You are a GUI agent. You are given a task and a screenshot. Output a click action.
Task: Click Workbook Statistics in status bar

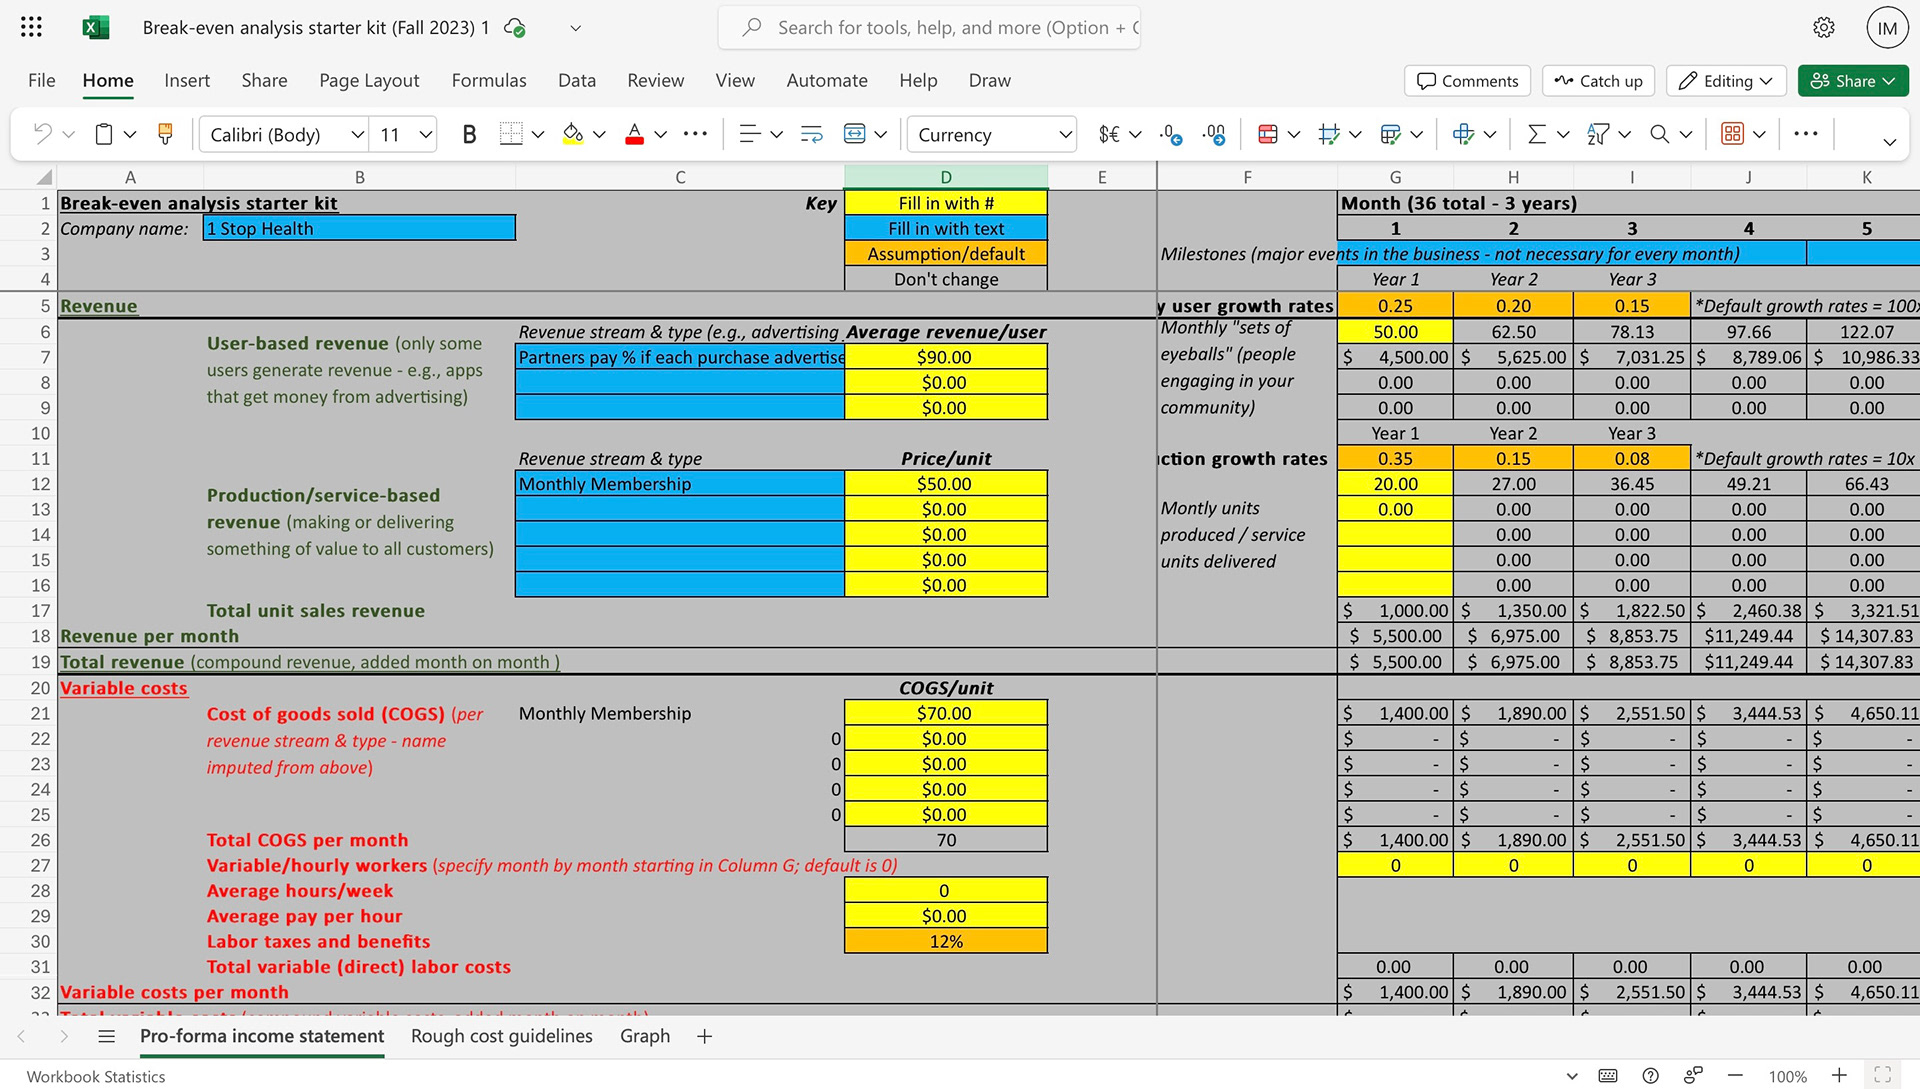coord(96,1076)
